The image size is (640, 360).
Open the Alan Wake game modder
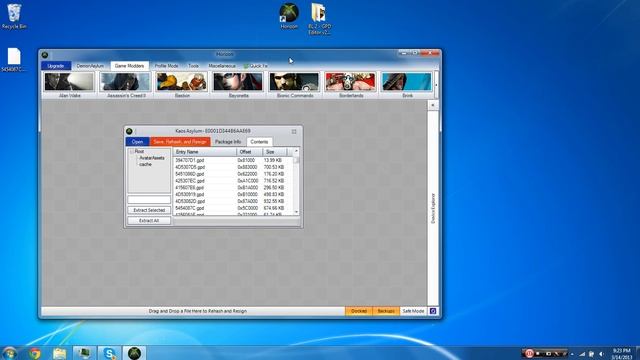69,85
